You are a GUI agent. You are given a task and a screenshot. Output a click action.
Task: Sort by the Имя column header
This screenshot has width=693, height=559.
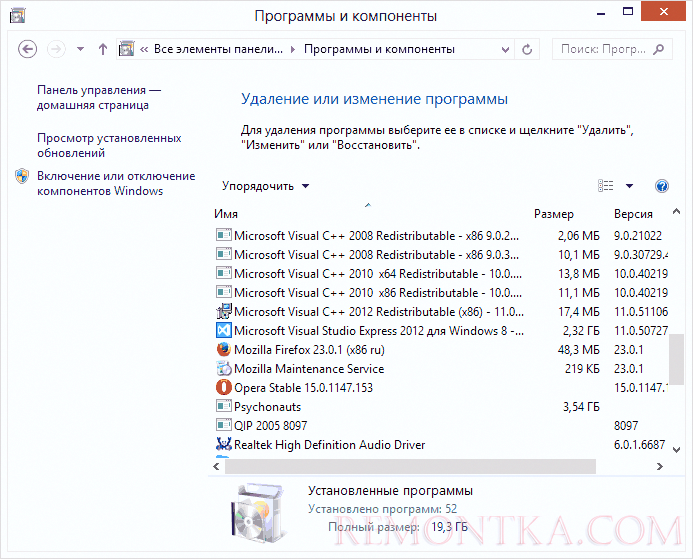pos(226,214)
